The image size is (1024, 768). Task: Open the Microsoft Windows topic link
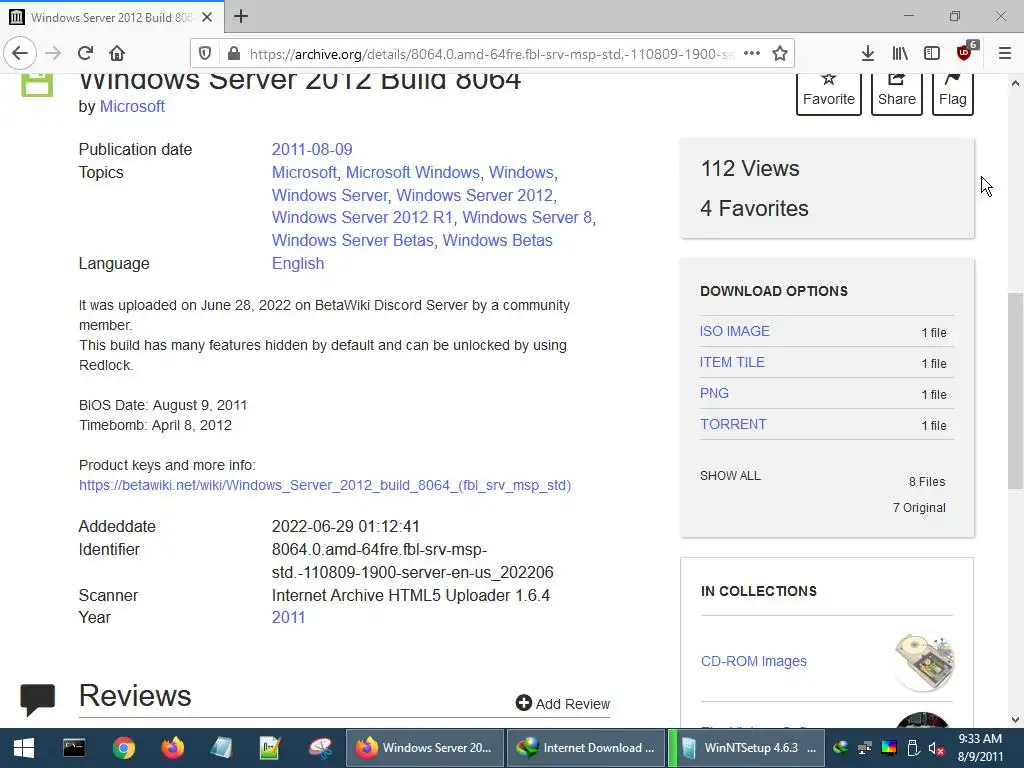[x=413, y=172]
